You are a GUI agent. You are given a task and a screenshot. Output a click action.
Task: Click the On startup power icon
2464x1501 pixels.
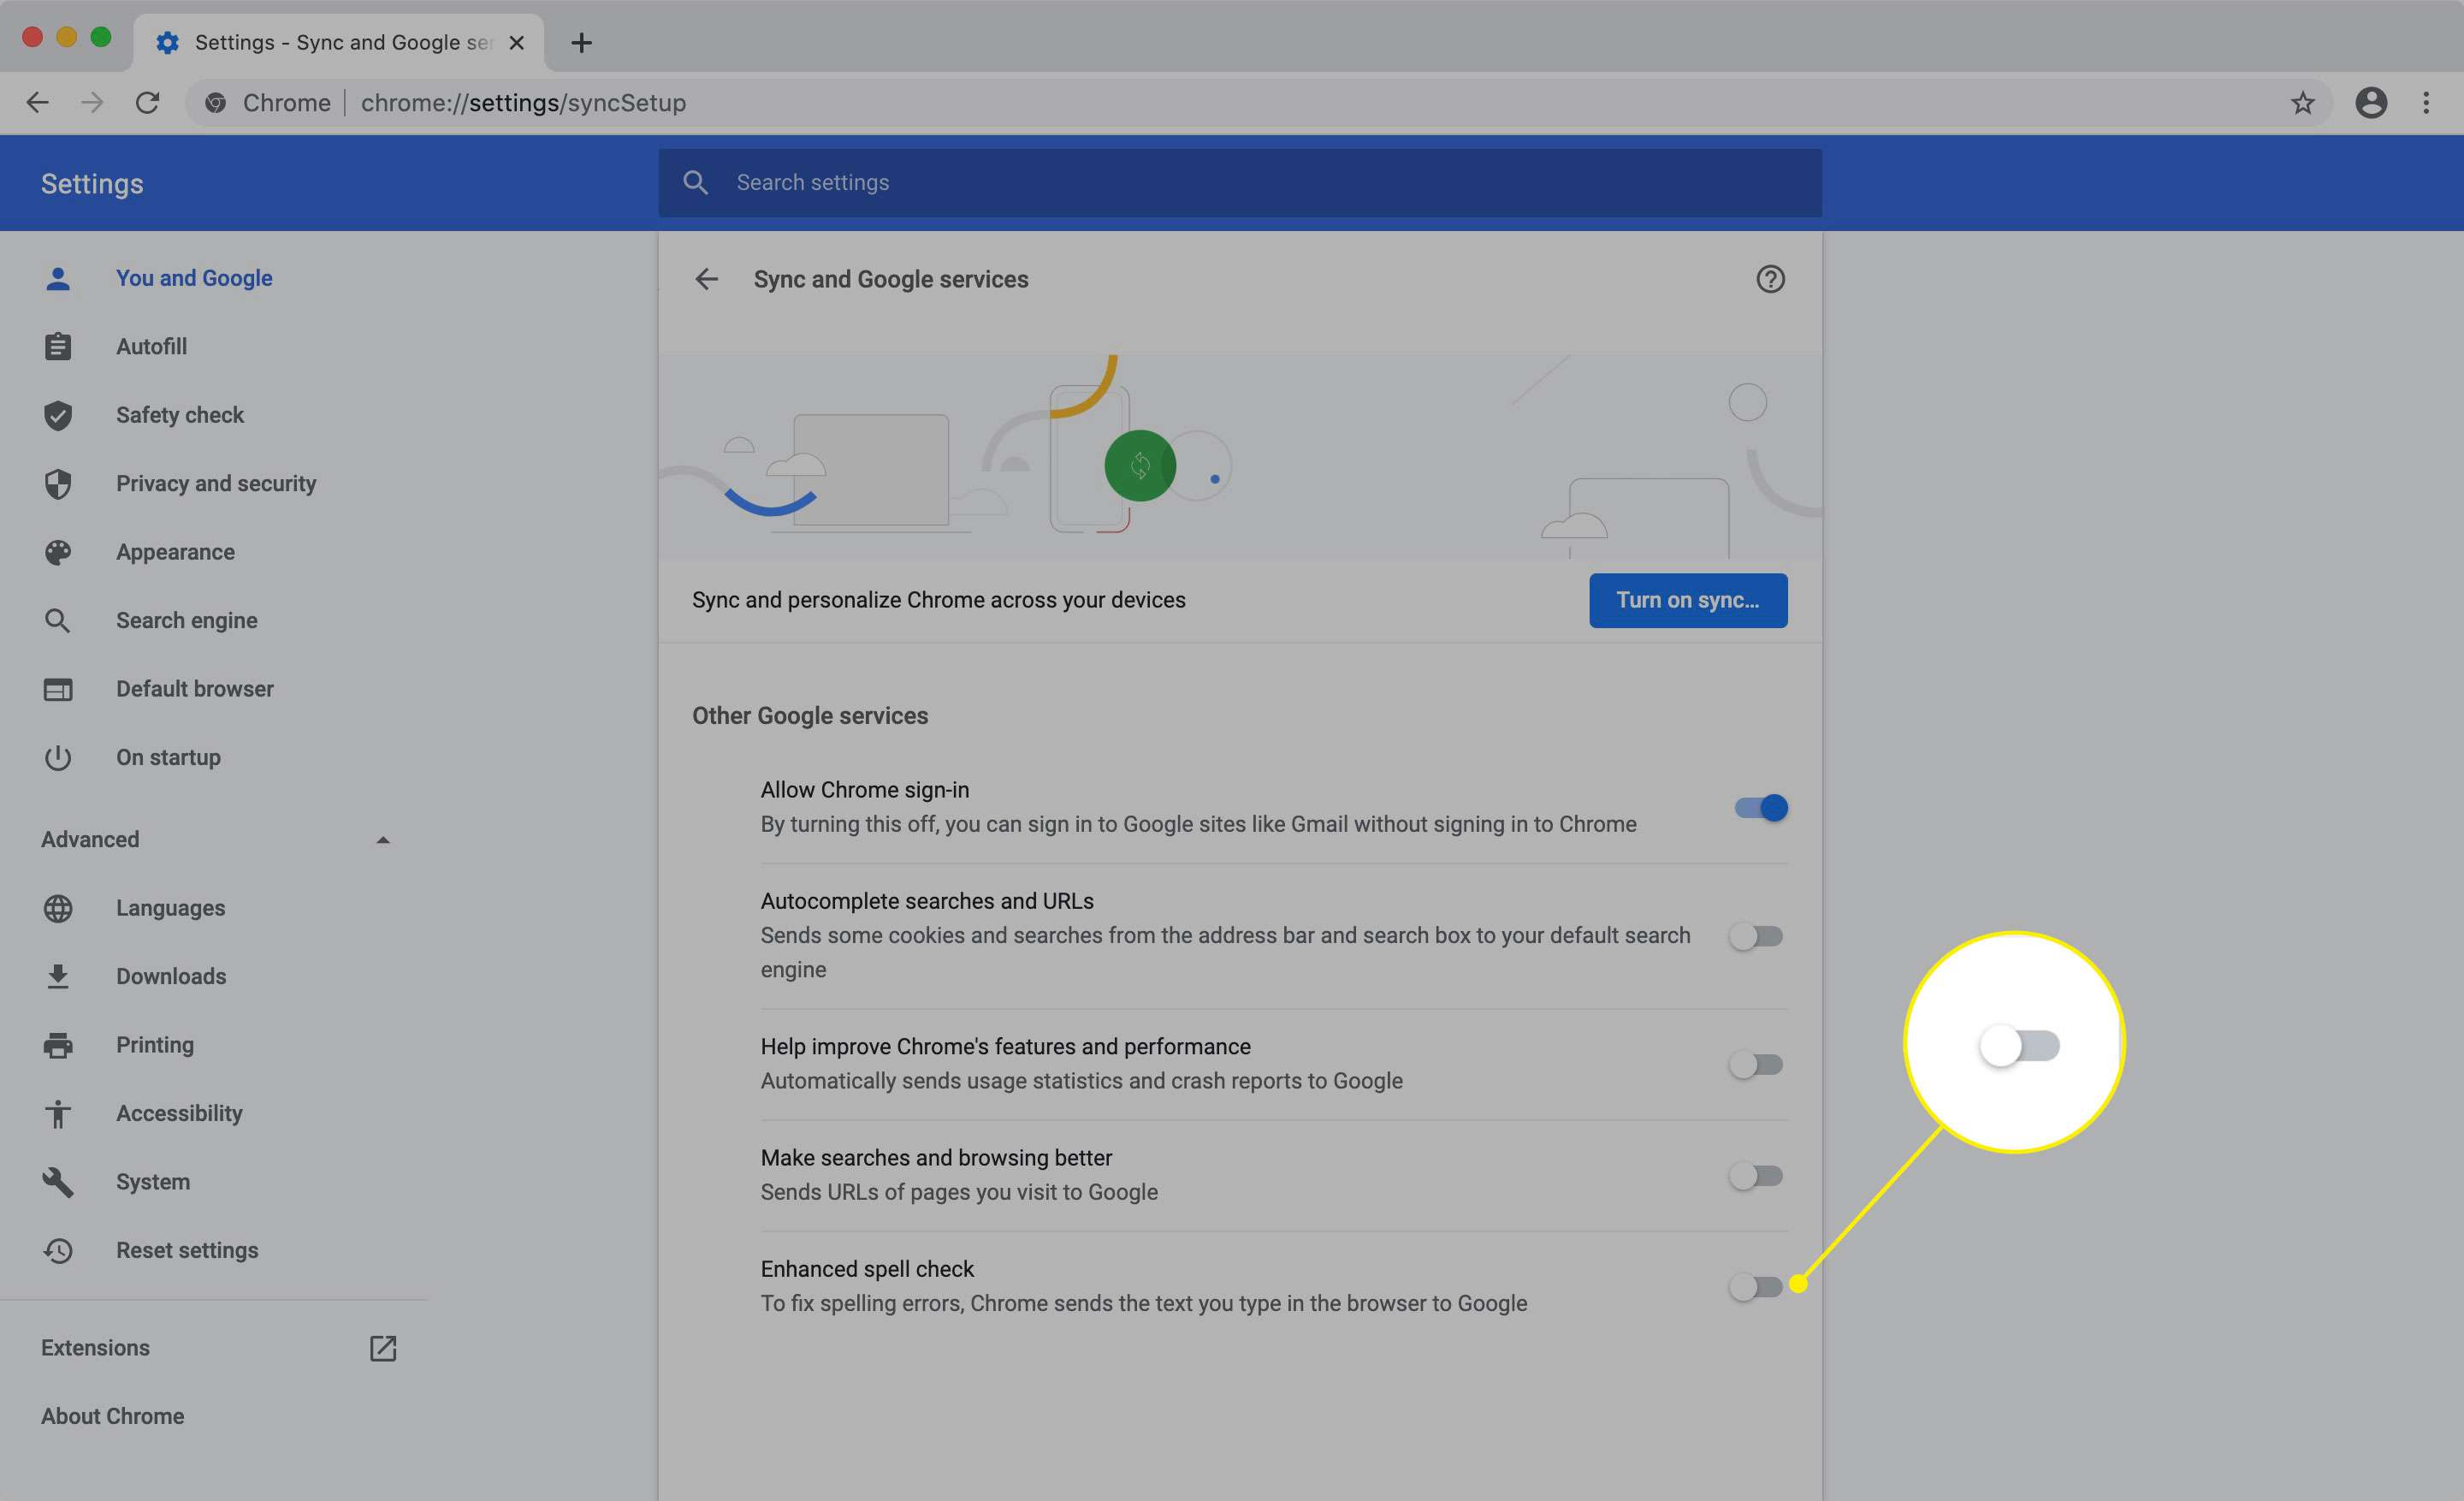(58, 757)
